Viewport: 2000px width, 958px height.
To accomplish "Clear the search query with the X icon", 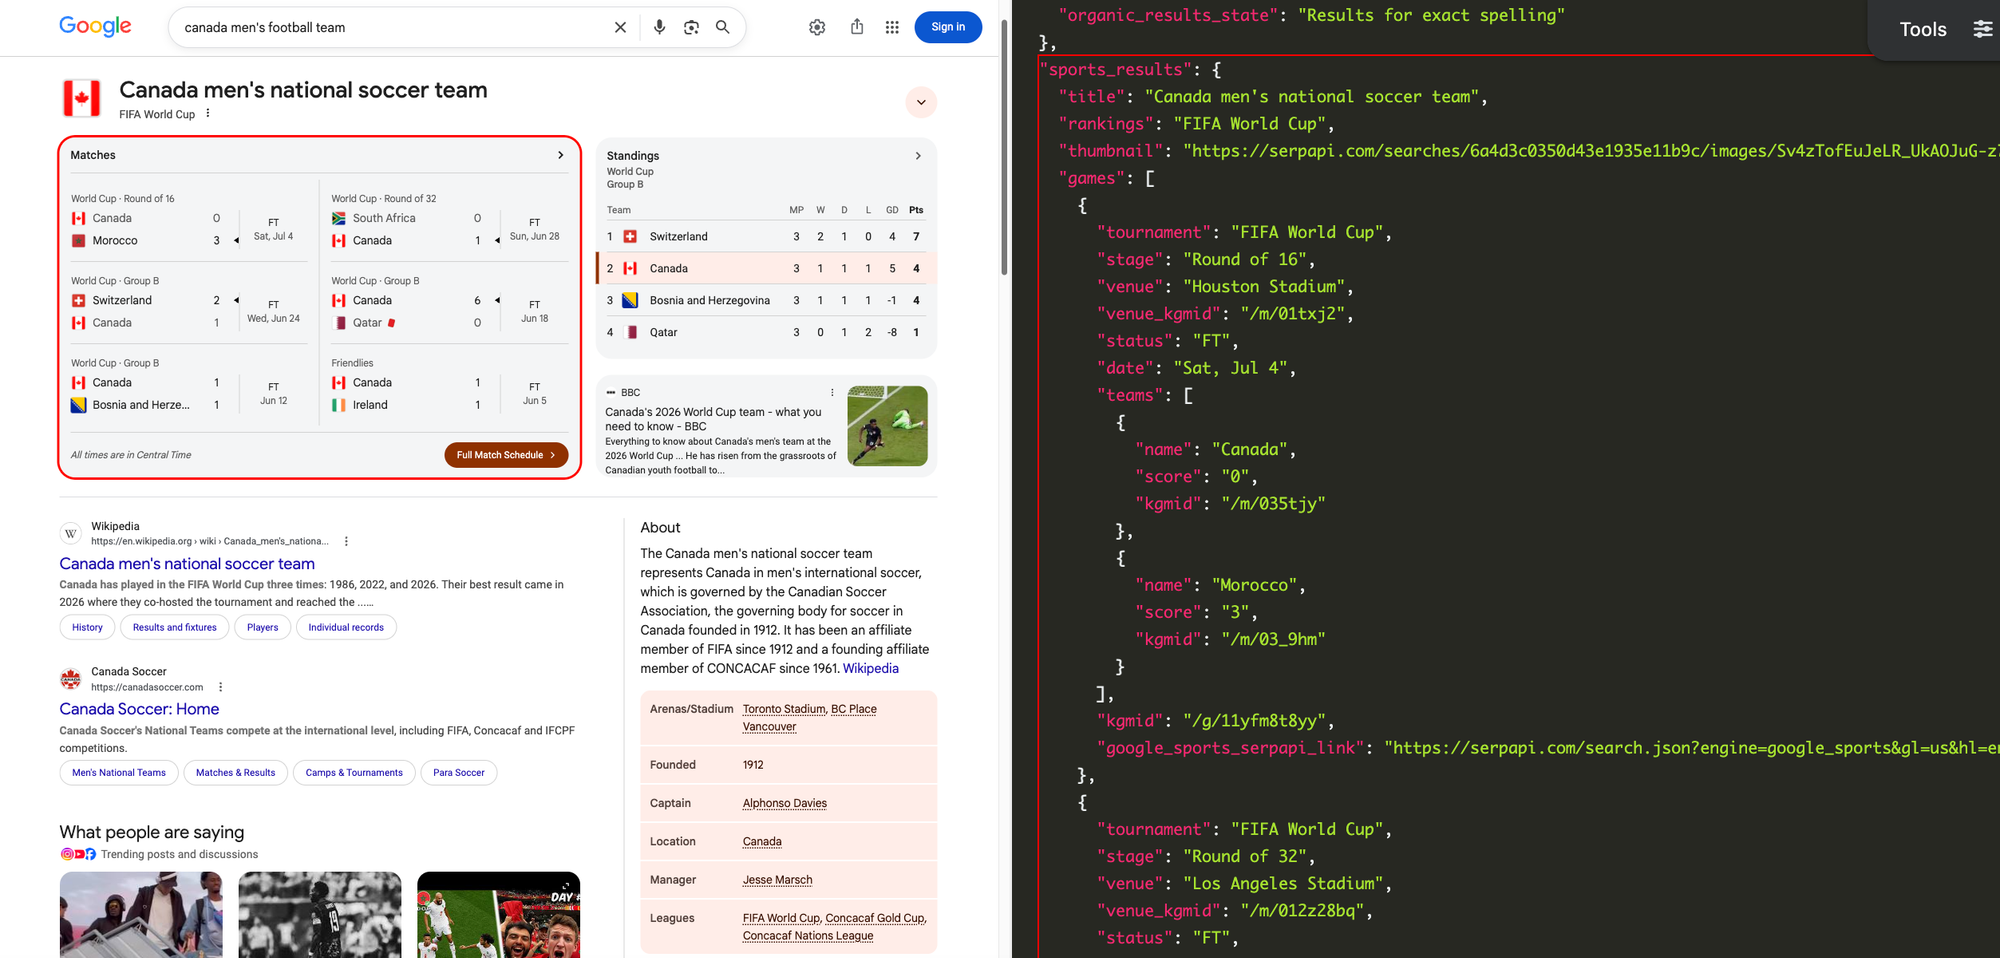I will pyautogui.click(x=620, y=27).
